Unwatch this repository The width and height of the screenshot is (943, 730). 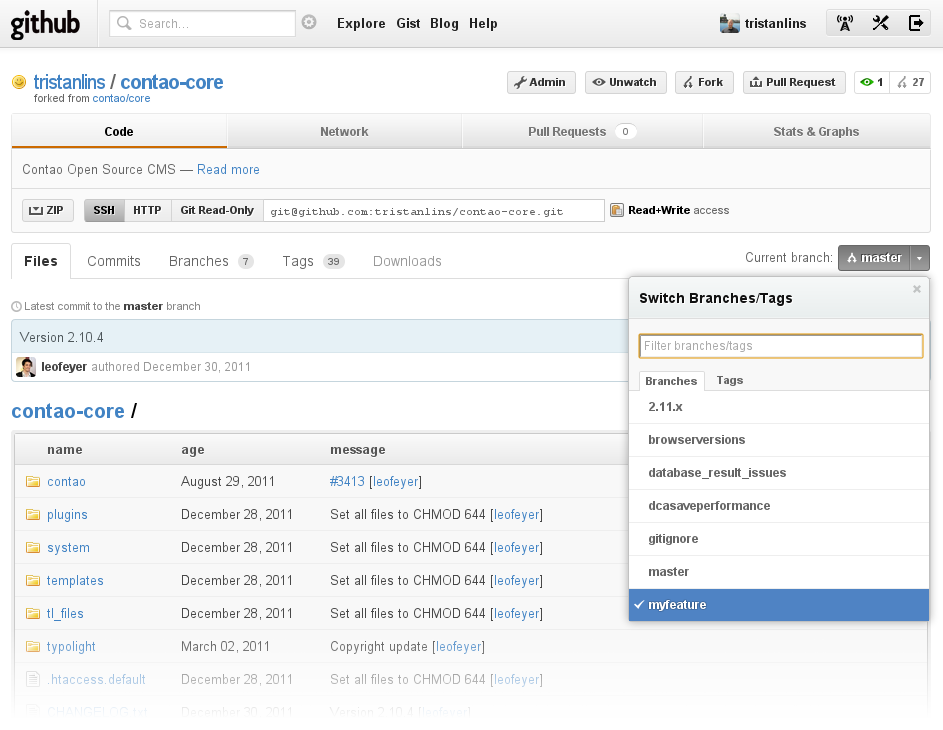pos(625,83)
